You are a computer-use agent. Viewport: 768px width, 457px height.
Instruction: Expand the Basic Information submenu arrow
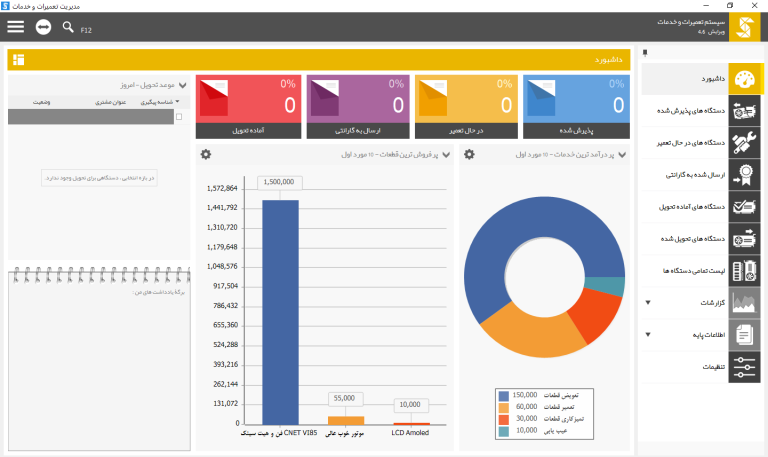648,335
